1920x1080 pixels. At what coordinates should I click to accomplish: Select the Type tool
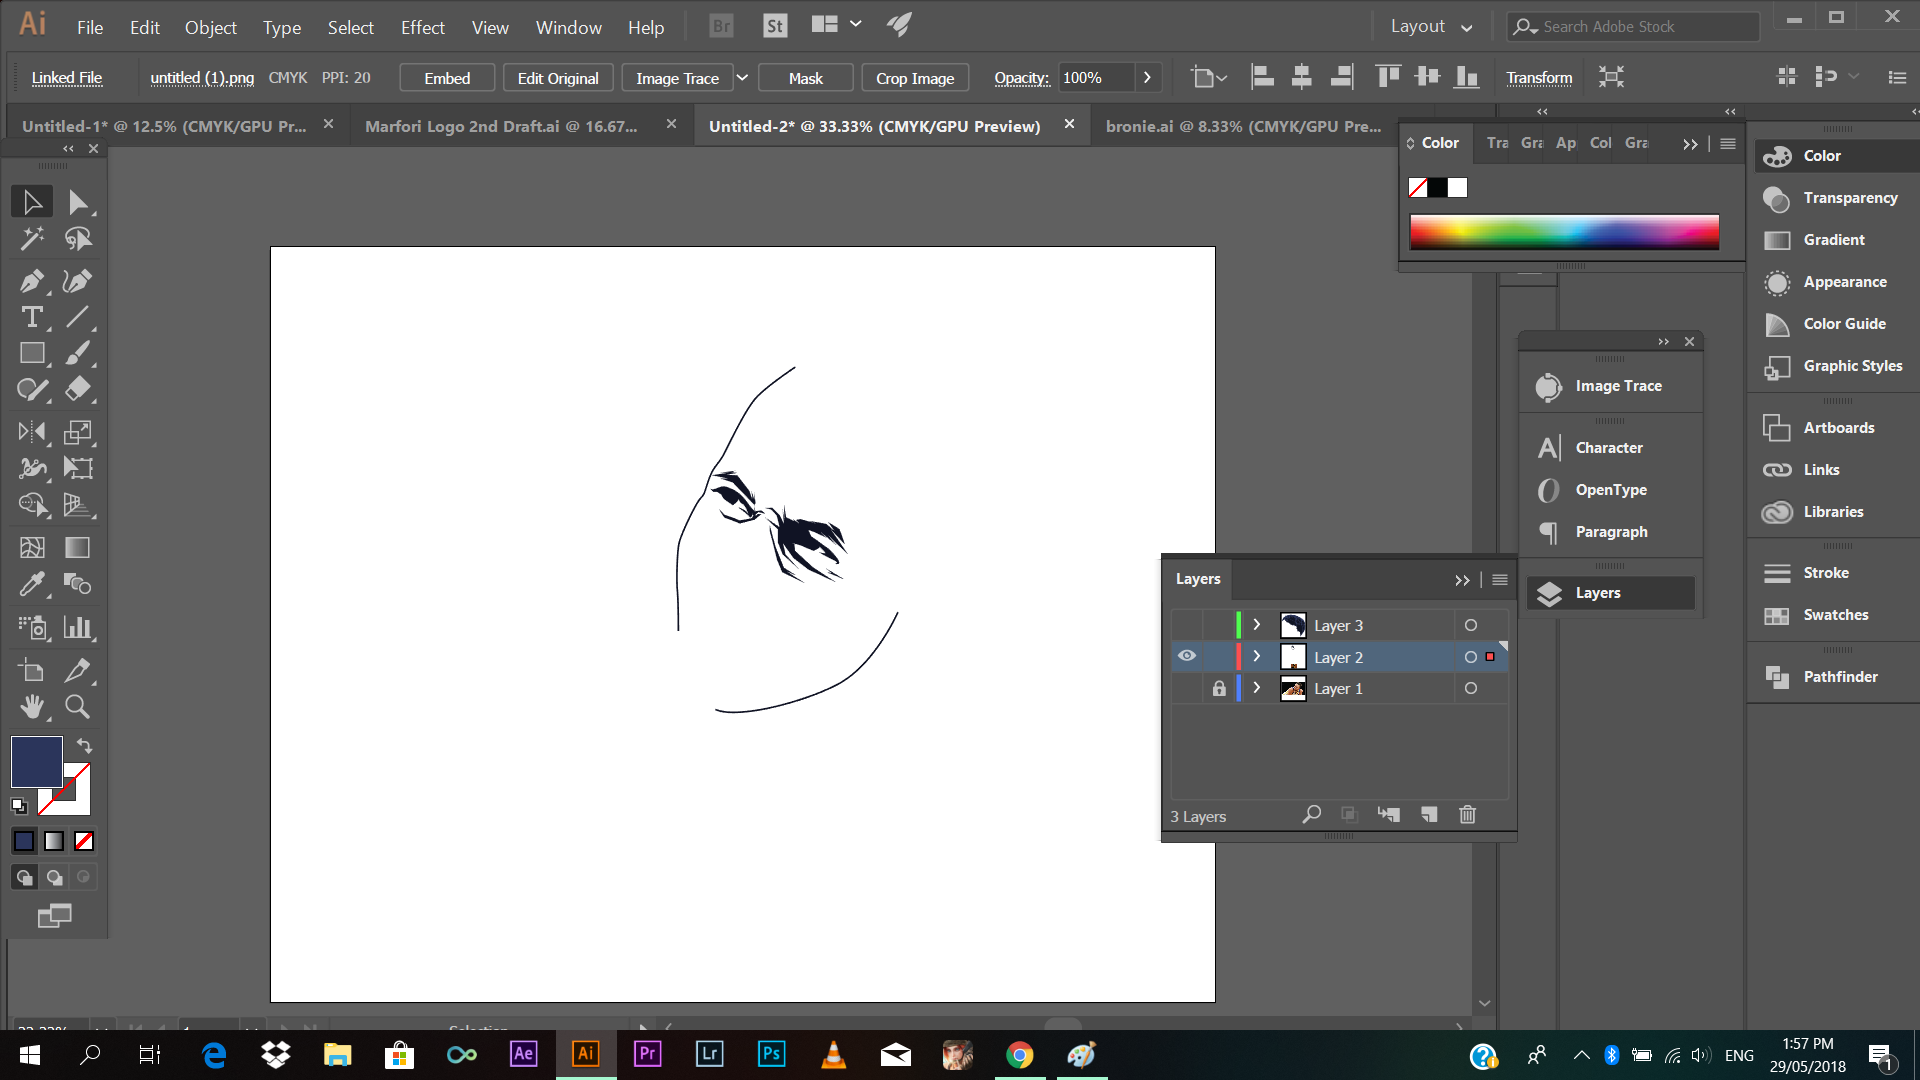click(x=32, y=317)
